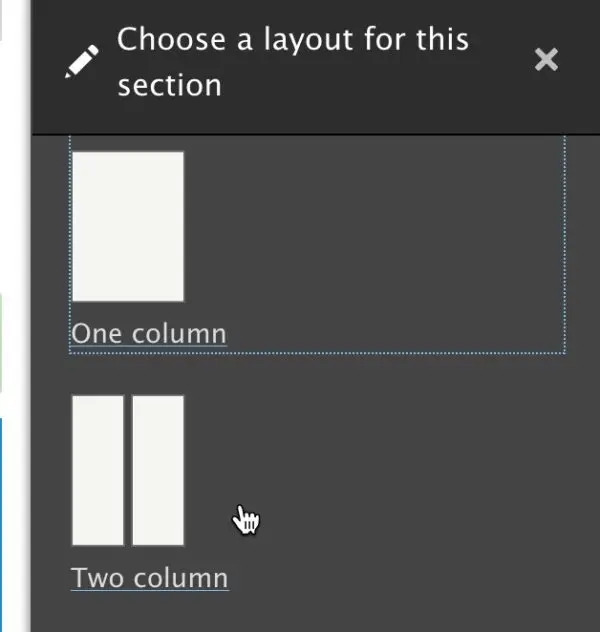
Task: Click the word "Two" in Two column link
Action: (97, 578)
